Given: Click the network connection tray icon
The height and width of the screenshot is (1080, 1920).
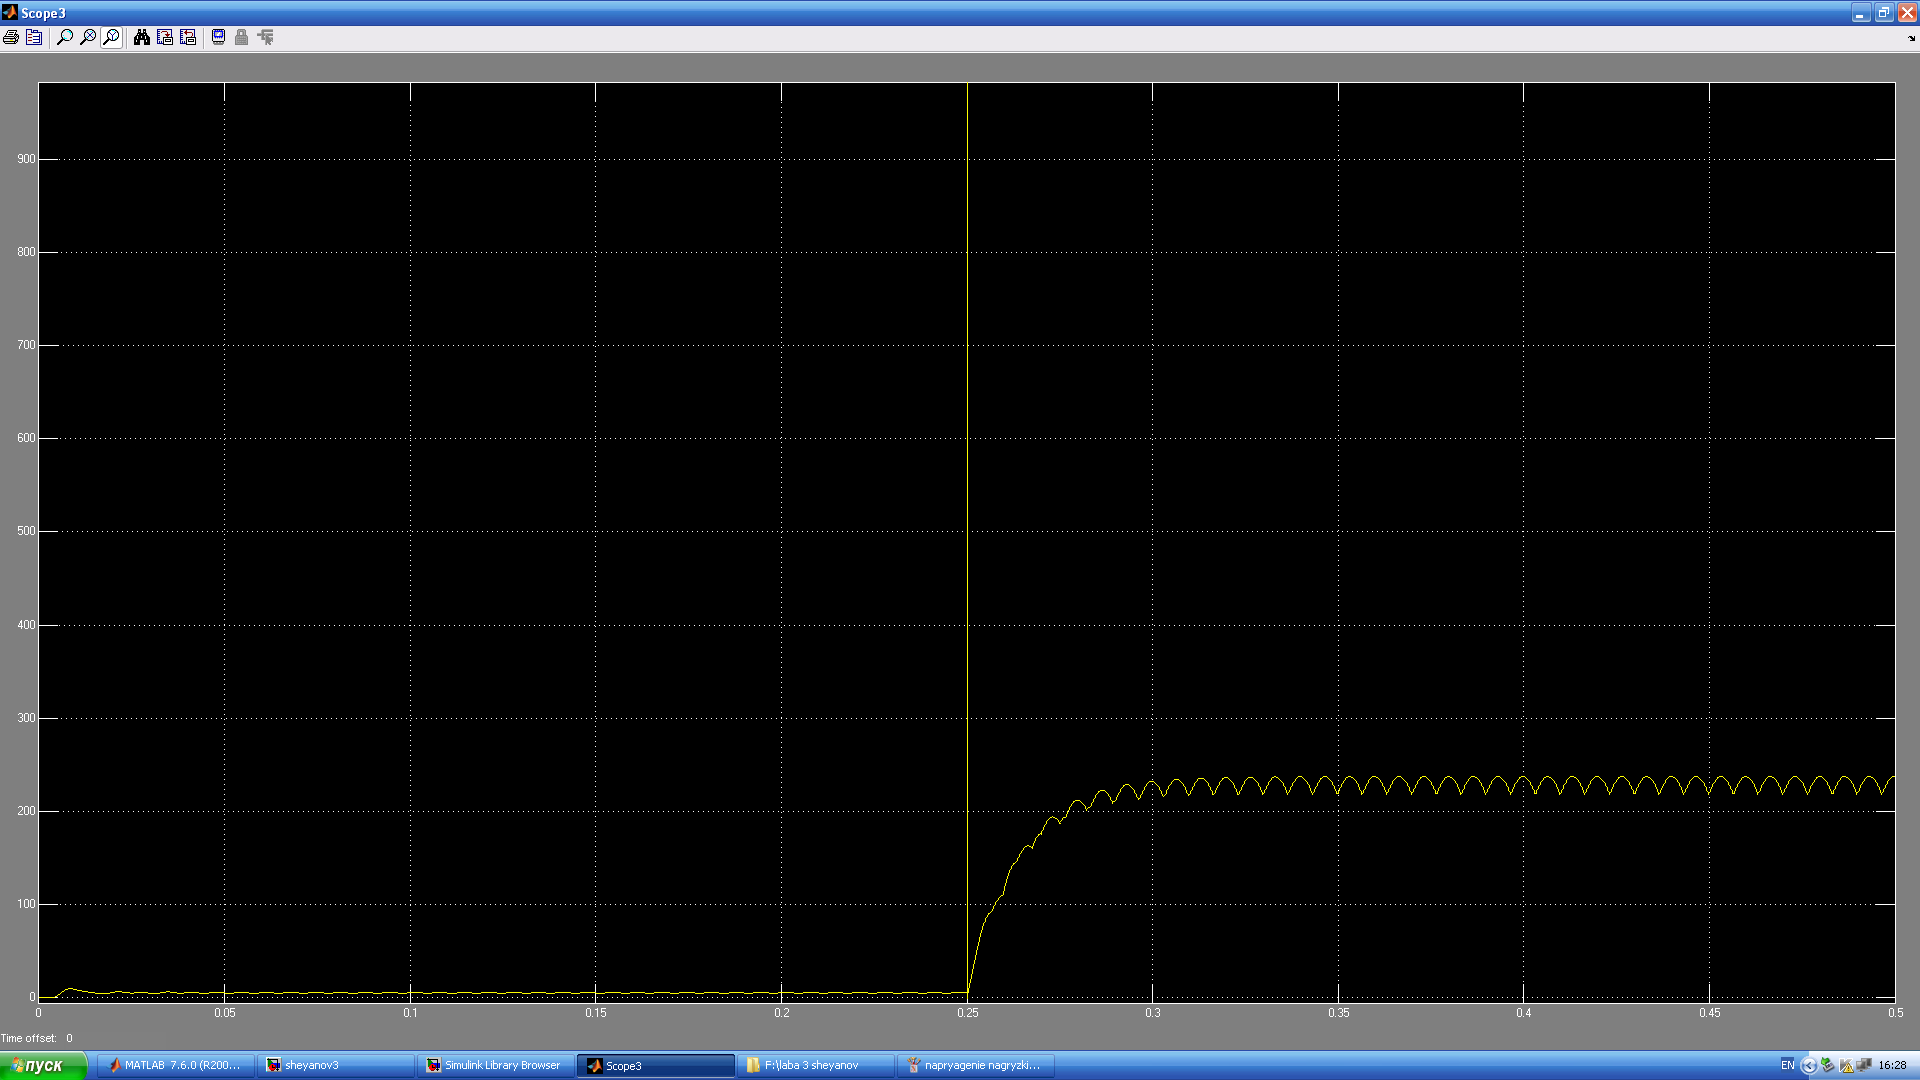Looking at the screenshot, I should tap(1864, 1065).
